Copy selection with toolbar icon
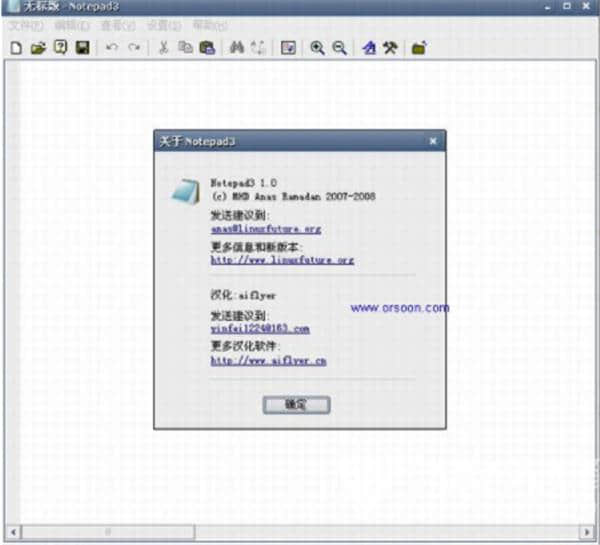This screenshot has height=545, width=600. point(185,48)
